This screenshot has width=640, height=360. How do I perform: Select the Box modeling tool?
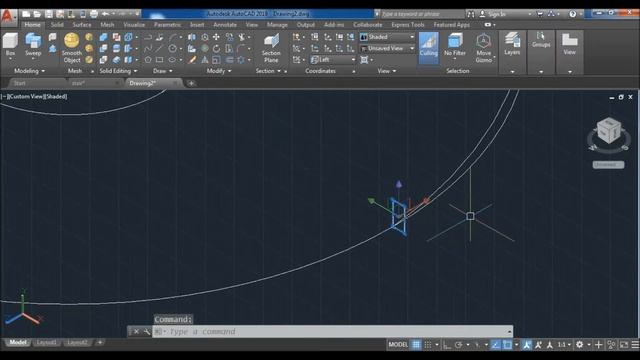pyautogui.click(x=10, y=45)
